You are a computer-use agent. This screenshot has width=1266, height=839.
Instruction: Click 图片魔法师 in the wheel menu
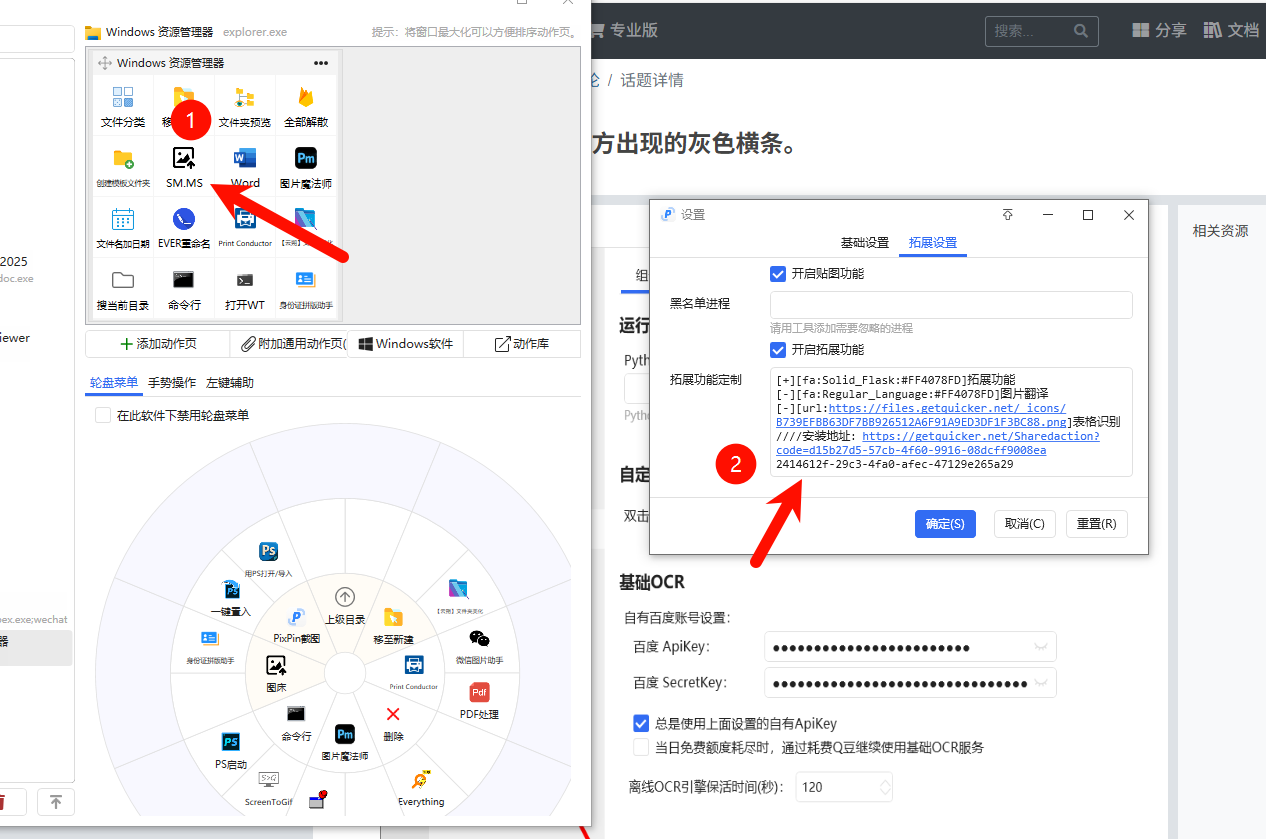345,743
